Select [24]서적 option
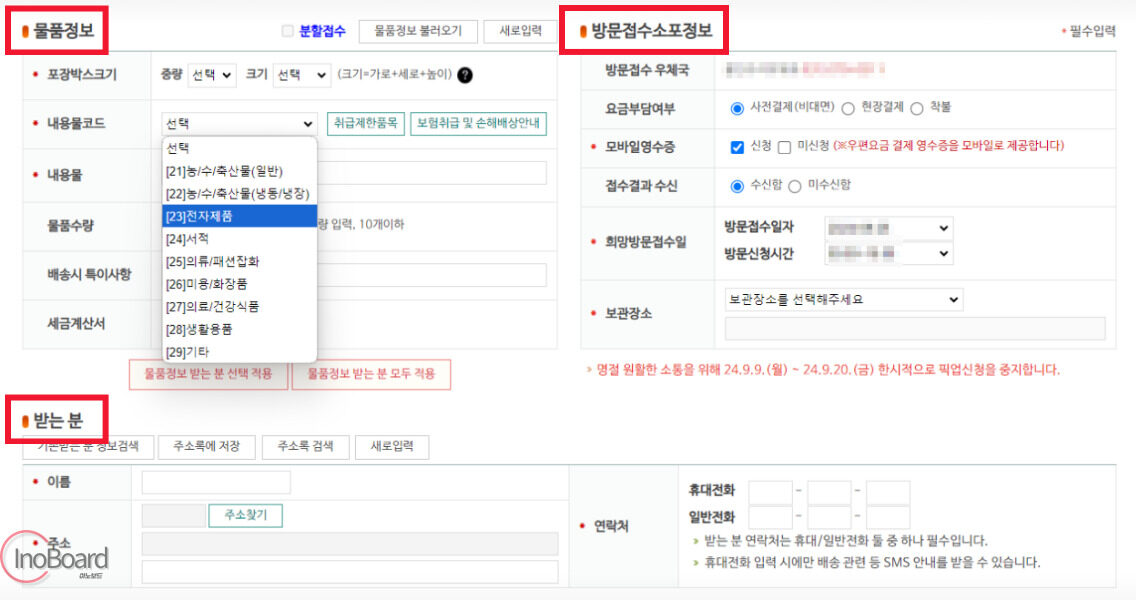This screenshot has width=1136, height=600. pyautogui.click(x=239, y=238)
